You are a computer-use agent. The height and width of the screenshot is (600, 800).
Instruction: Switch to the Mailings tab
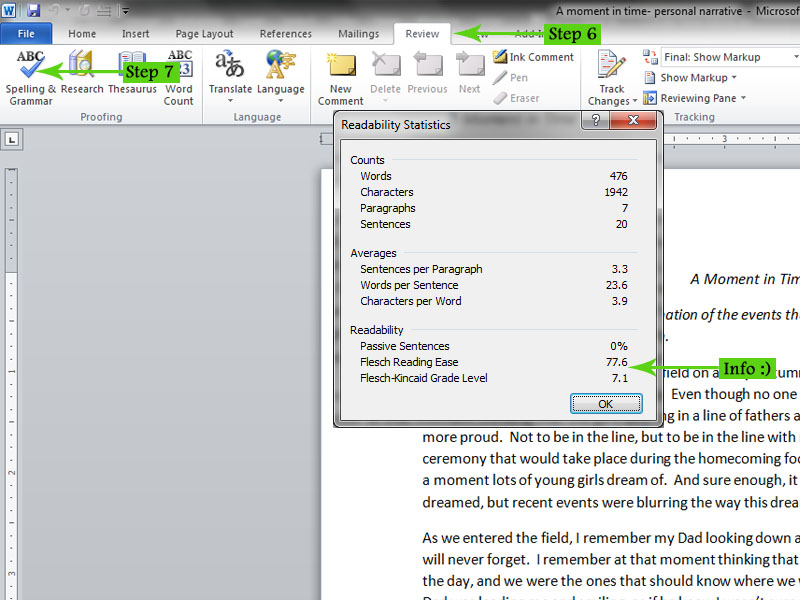click(x=359, y=34)
